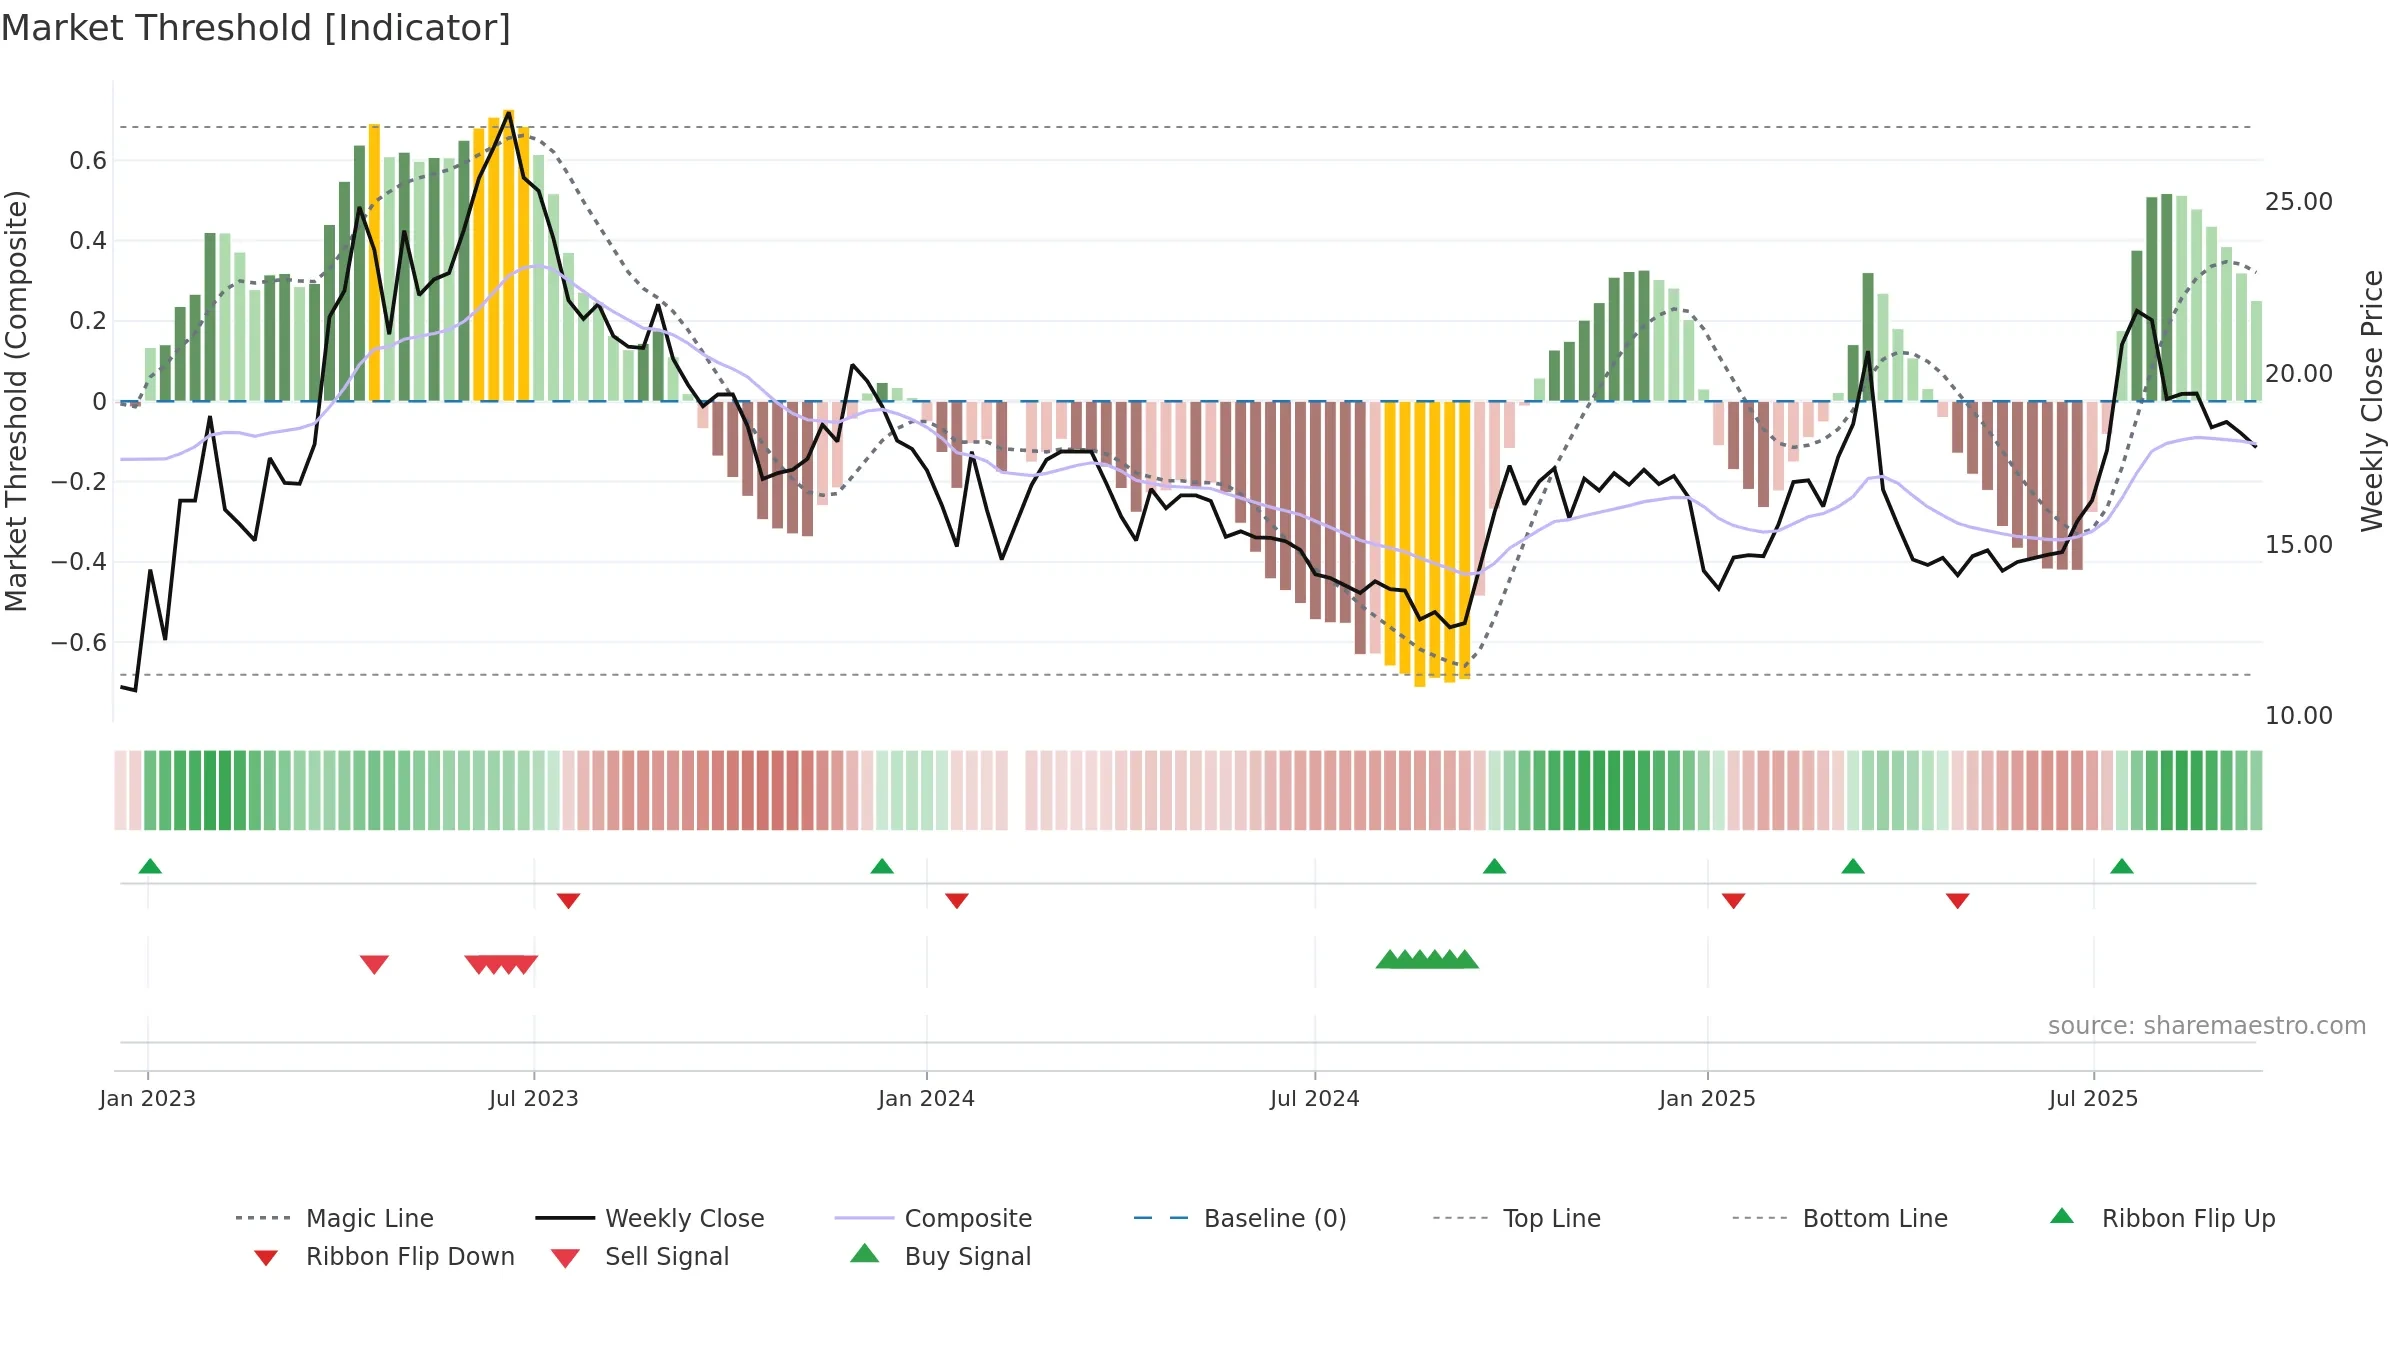Toggle the Ribbon Flip Down legend entry

coord(384,1256)
